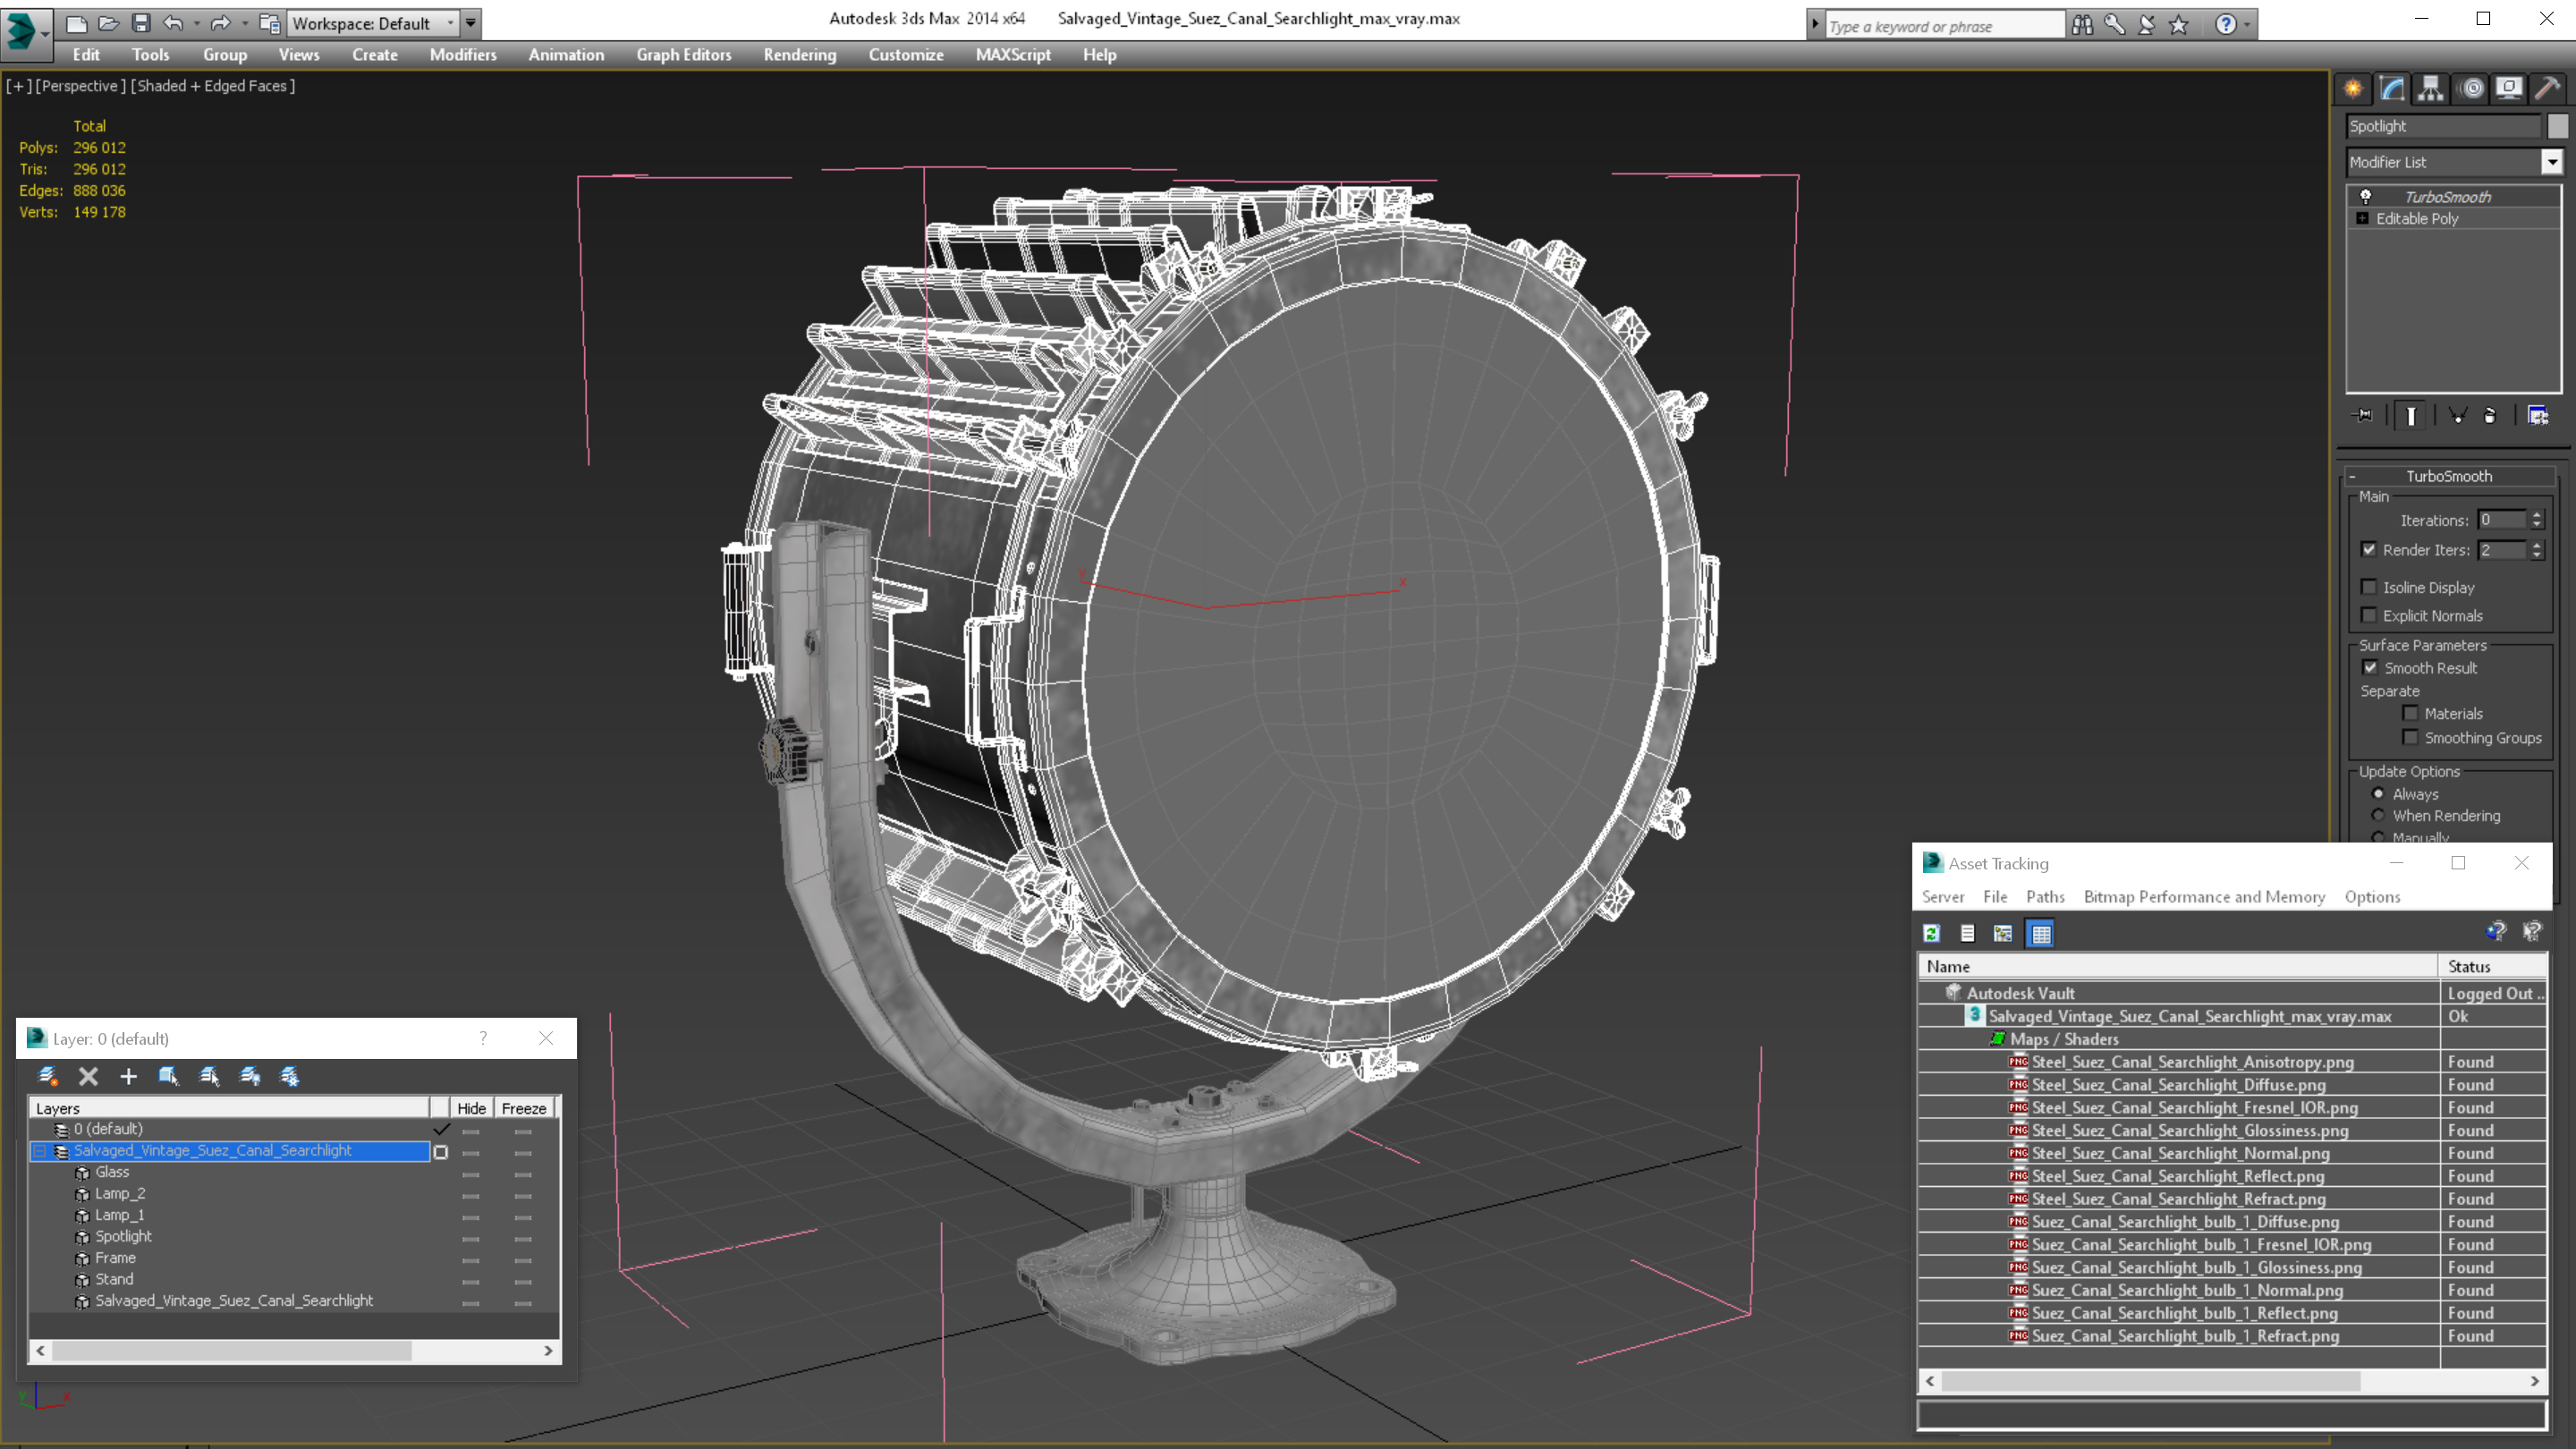This screenshot has height=1449, width=2576.
Task: Open the Graph Editors menu
Action: 684,55
